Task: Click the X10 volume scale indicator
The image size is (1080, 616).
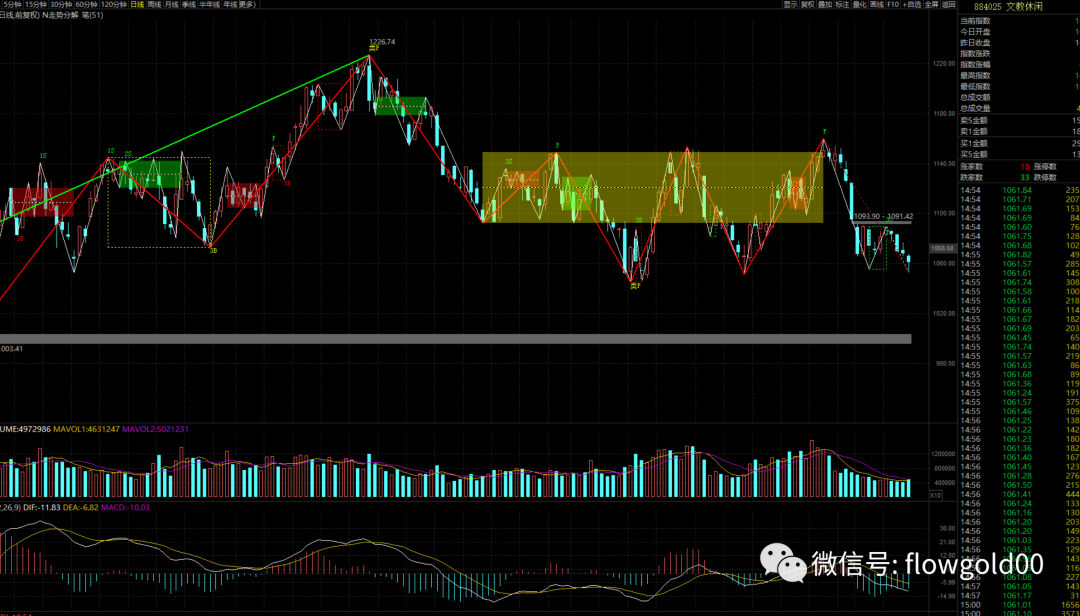Action: click(x=935, y=495)
